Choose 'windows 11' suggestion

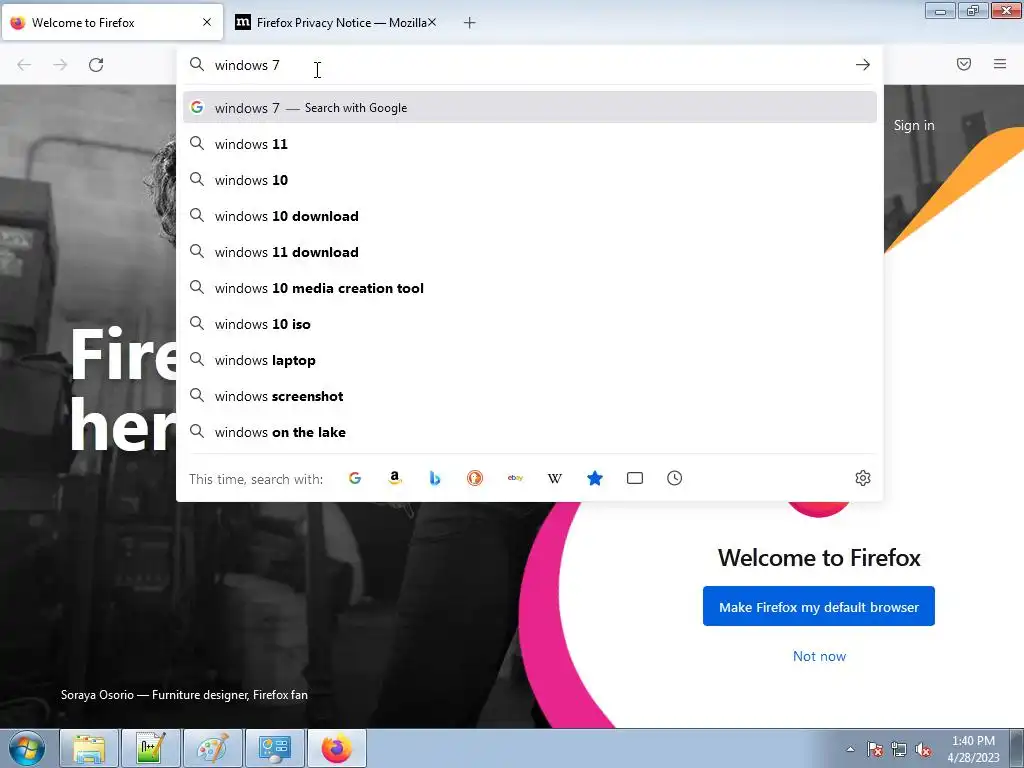(x=530, y=144)
